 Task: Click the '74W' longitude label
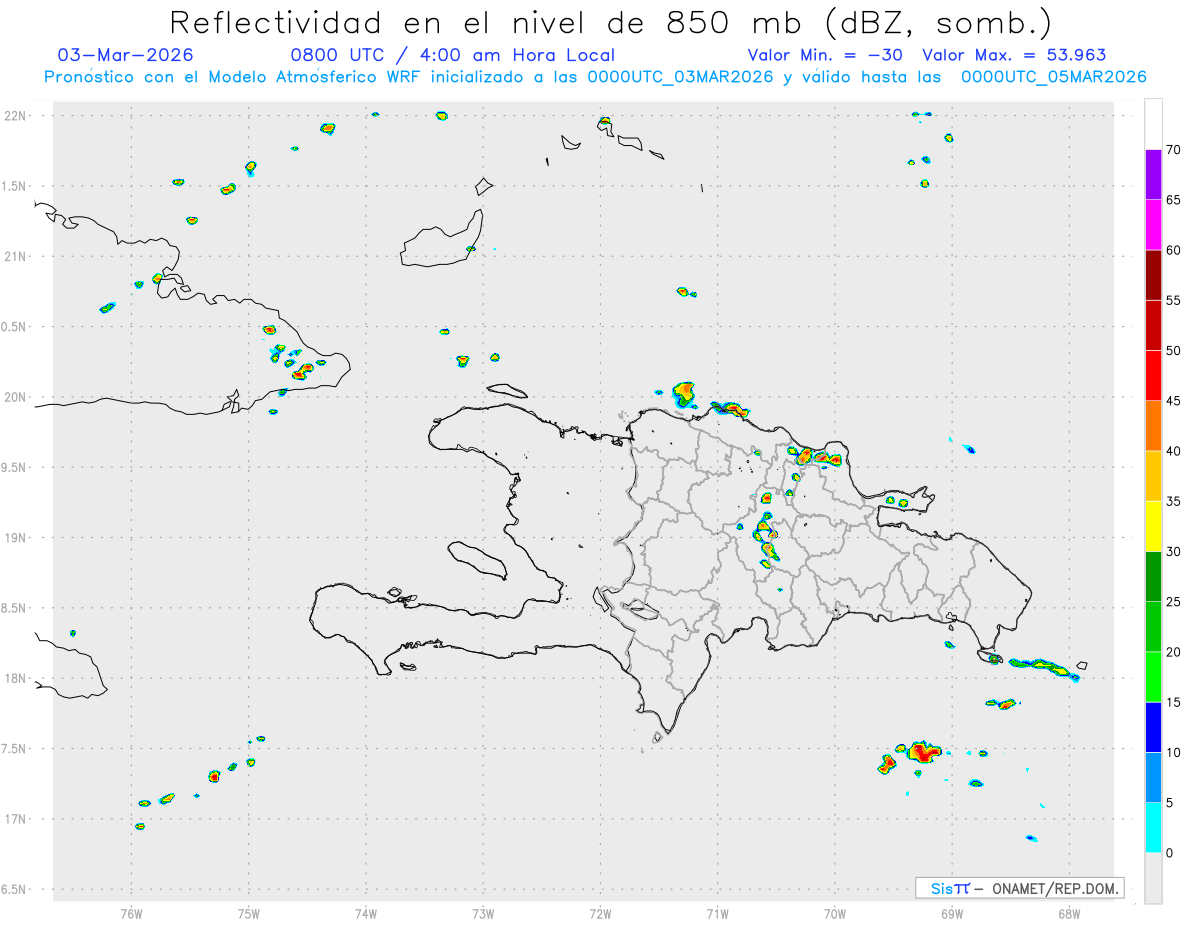(366, 912)
